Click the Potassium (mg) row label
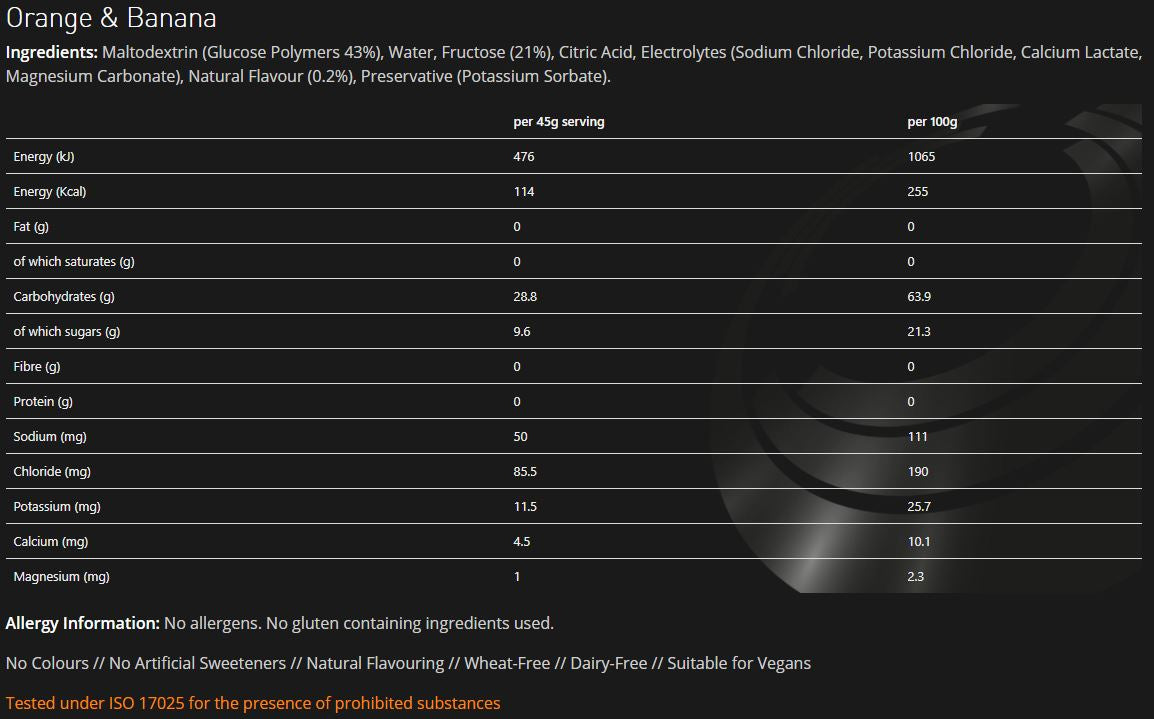1154x719 pixels. (57, 506)
